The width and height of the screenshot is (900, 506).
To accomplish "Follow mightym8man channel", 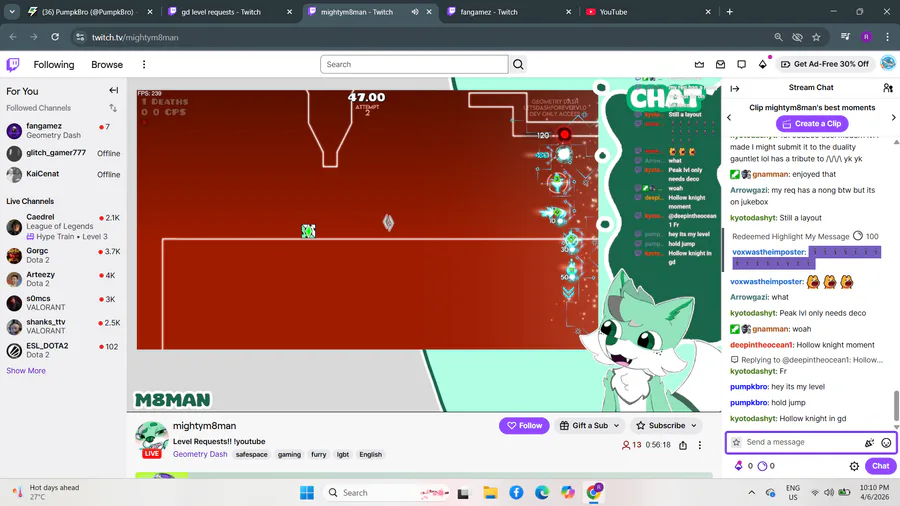I will (524, 426).
